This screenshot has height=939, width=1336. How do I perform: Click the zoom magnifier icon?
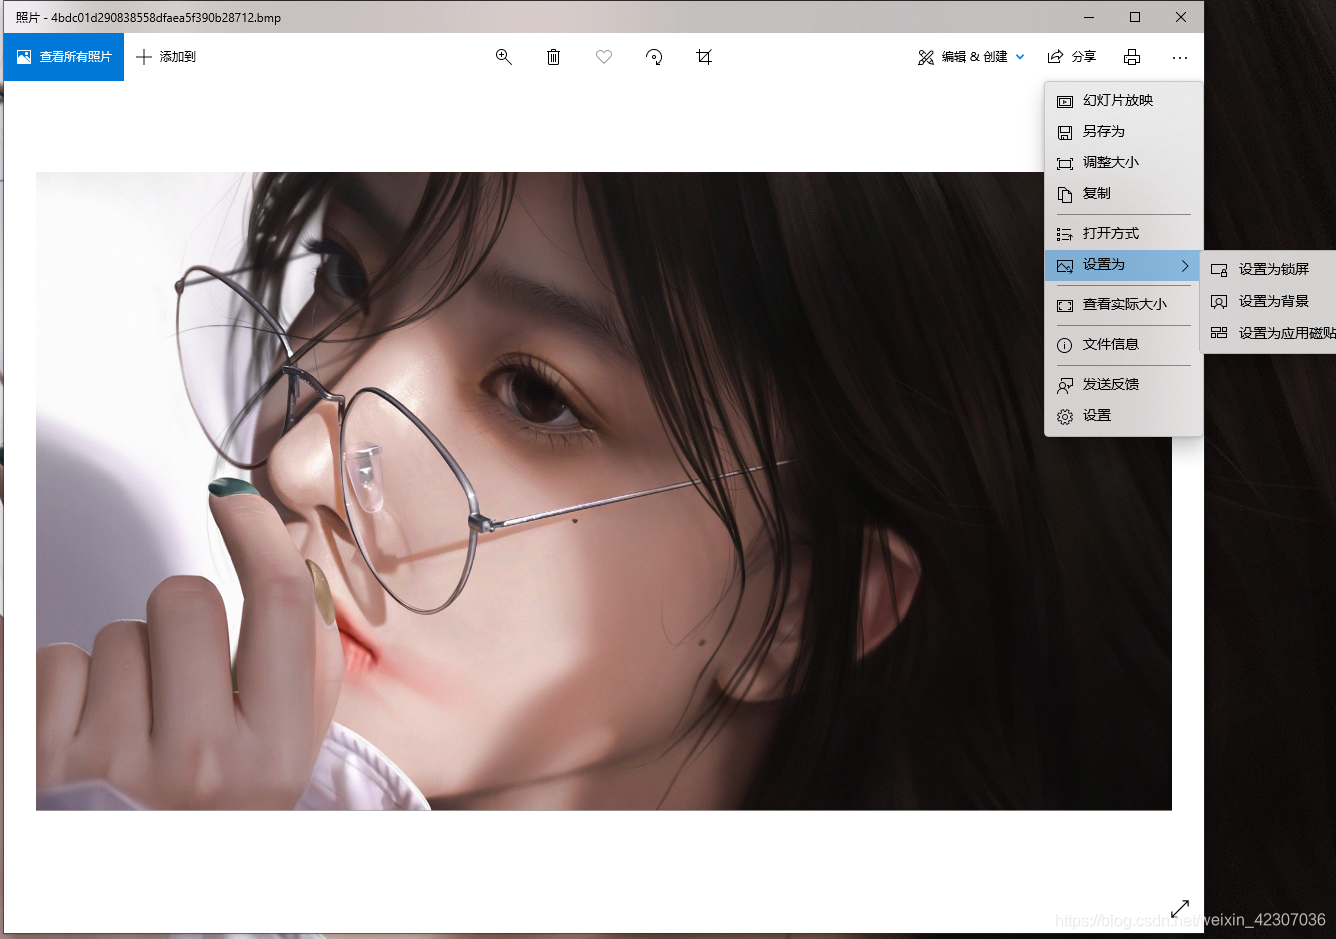pos(504,57)
